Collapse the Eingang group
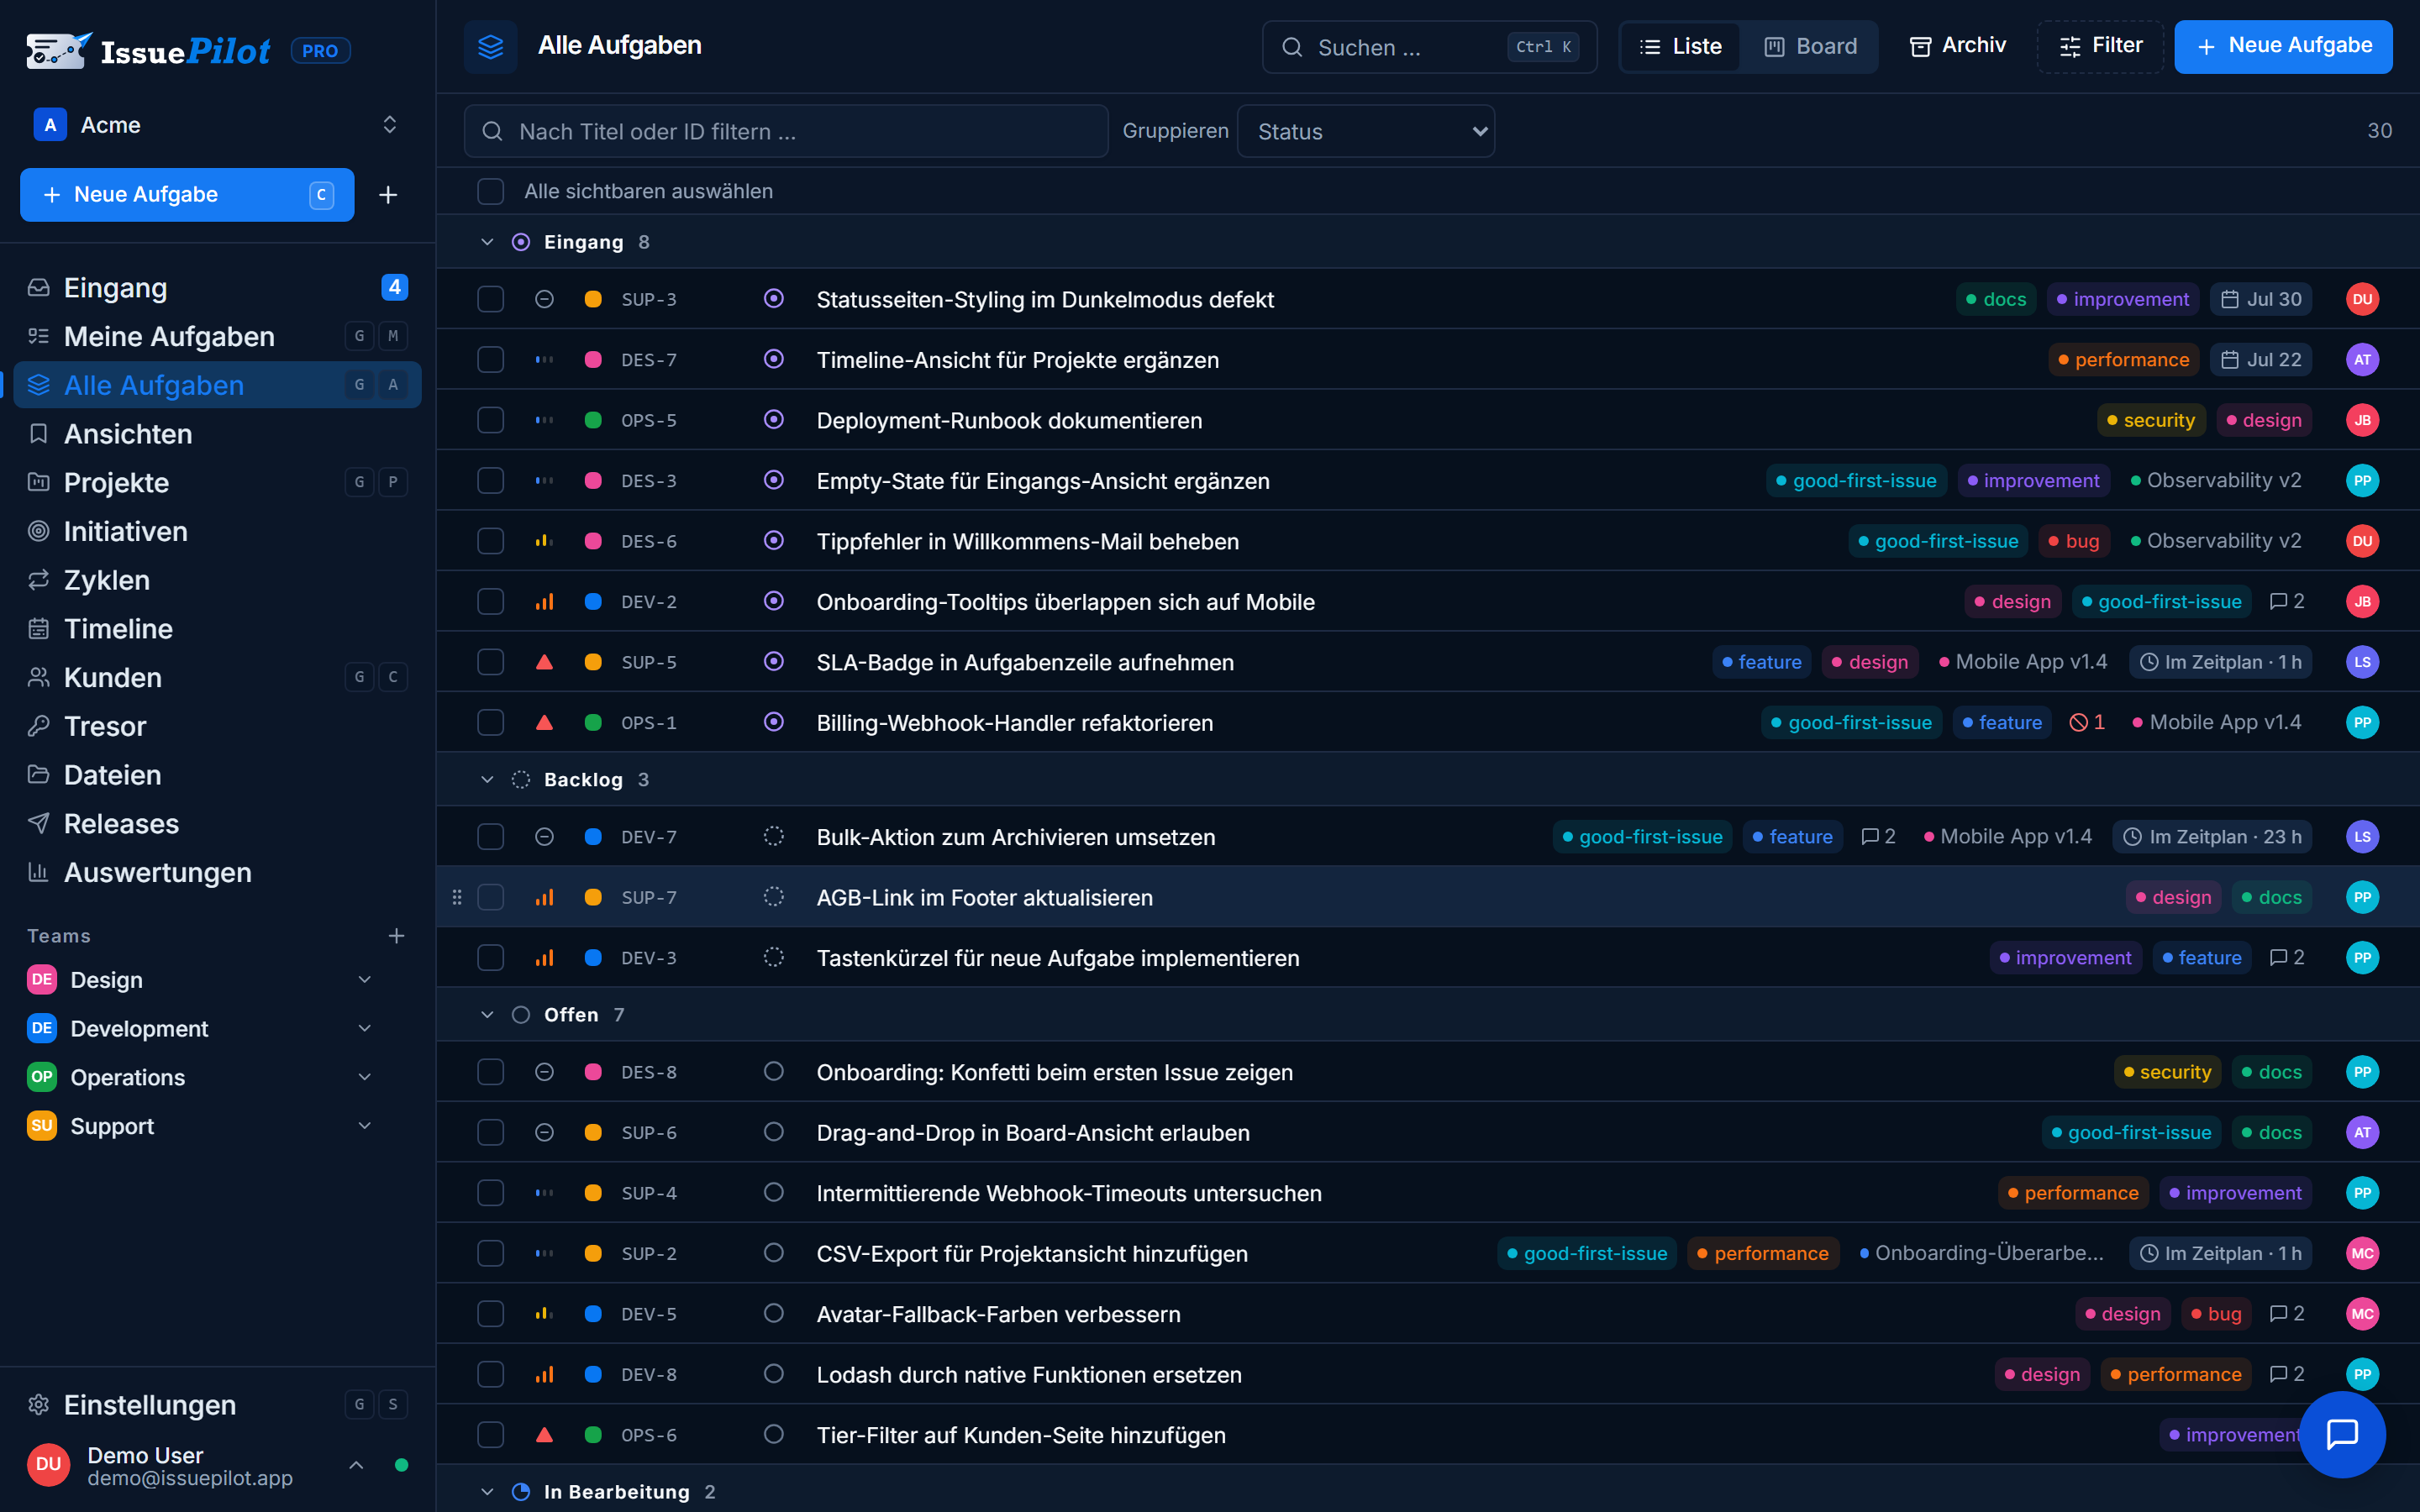Viewport: 2420px width, 1512px height. point(487,242)
